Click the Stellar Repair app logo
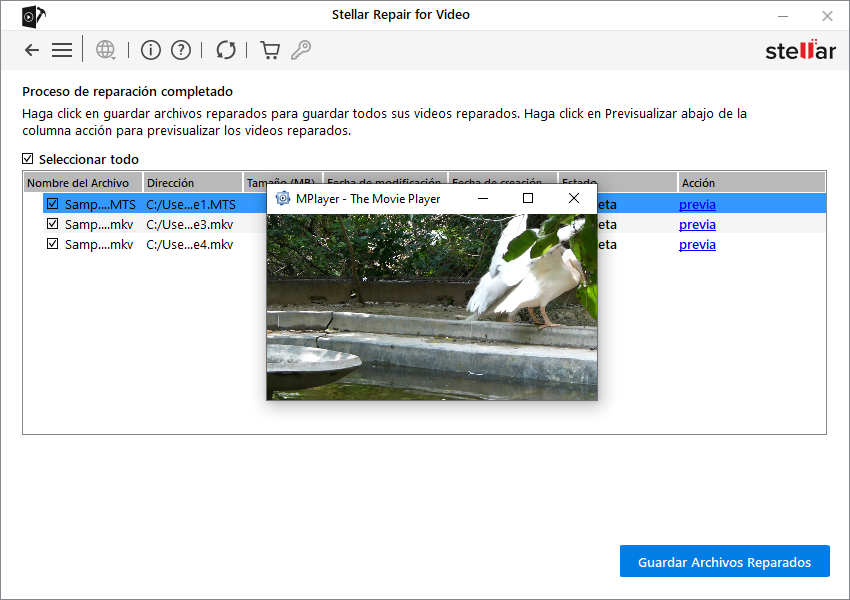Screen dimensions: 850x600 coord(33,16)
